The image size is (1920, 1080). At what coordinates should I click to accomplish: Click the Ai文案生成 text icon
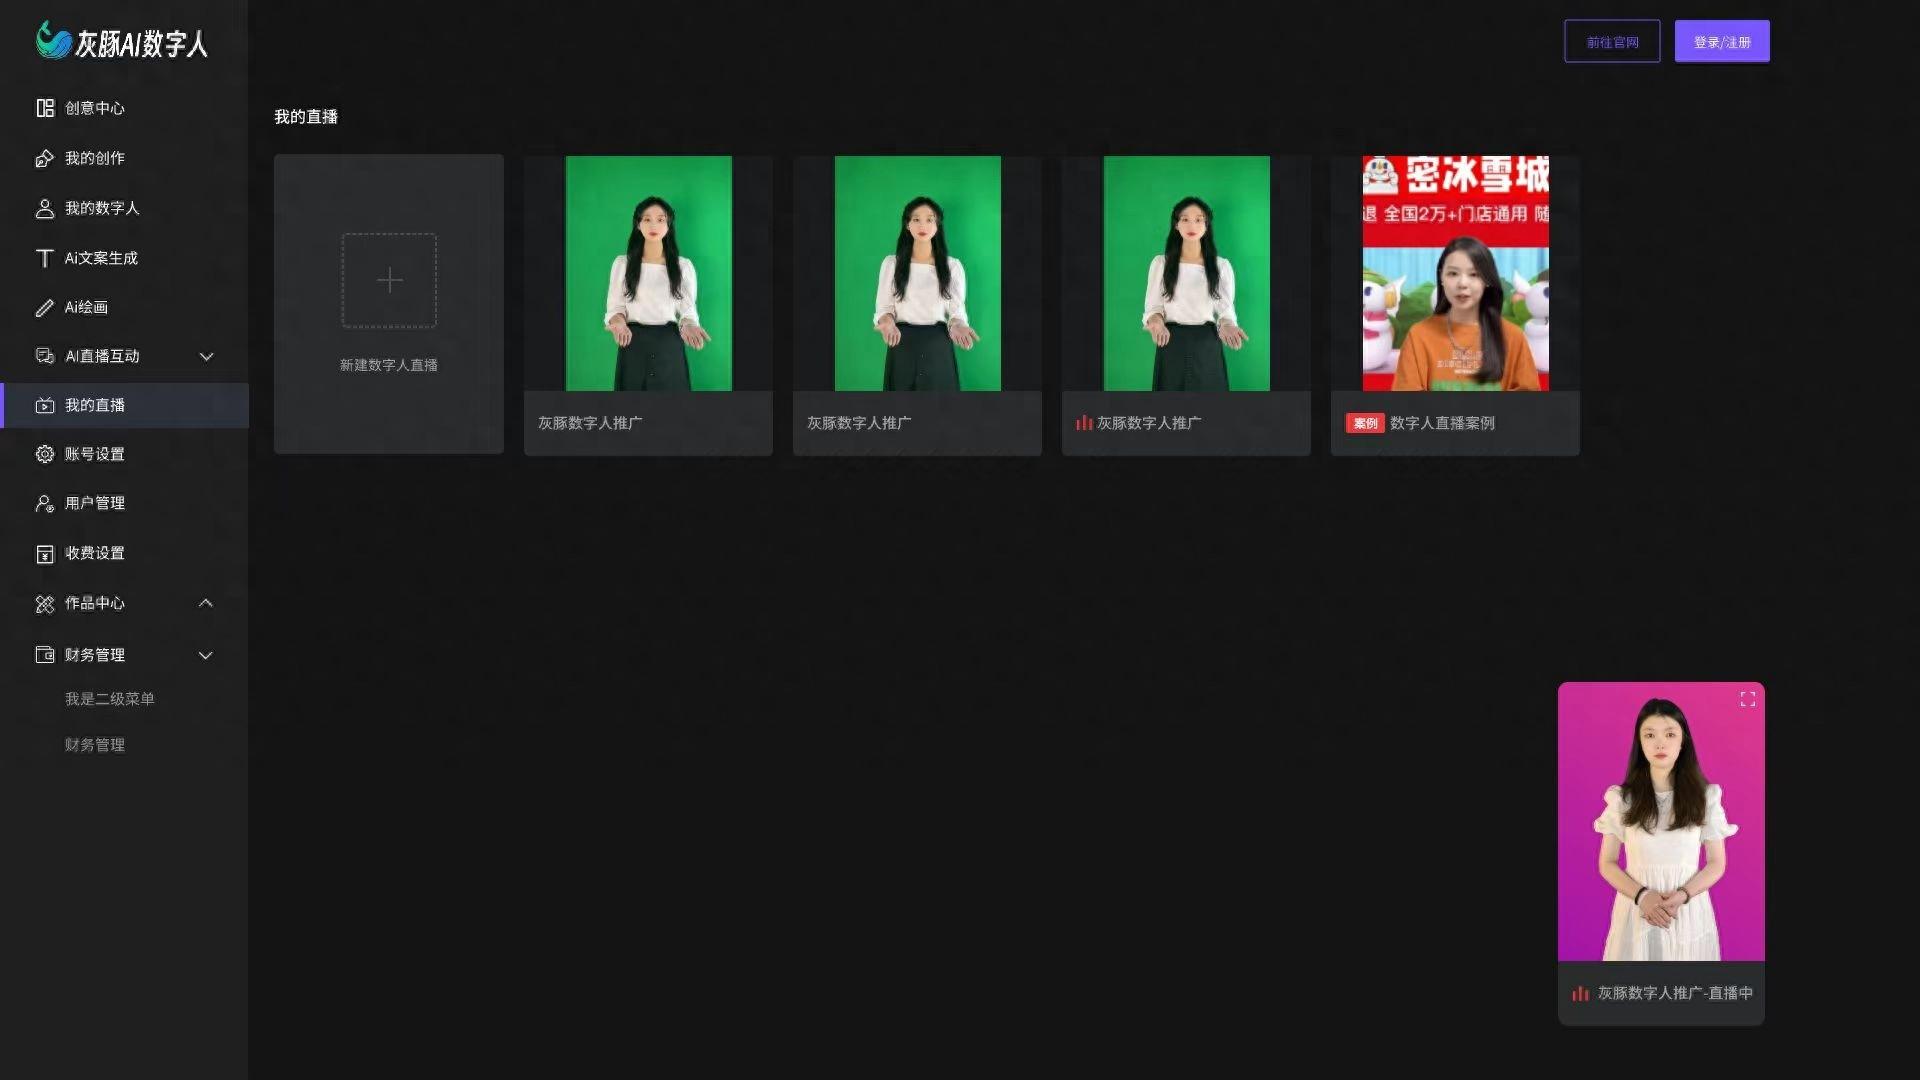pyautogui.click(x=45, y=258)
